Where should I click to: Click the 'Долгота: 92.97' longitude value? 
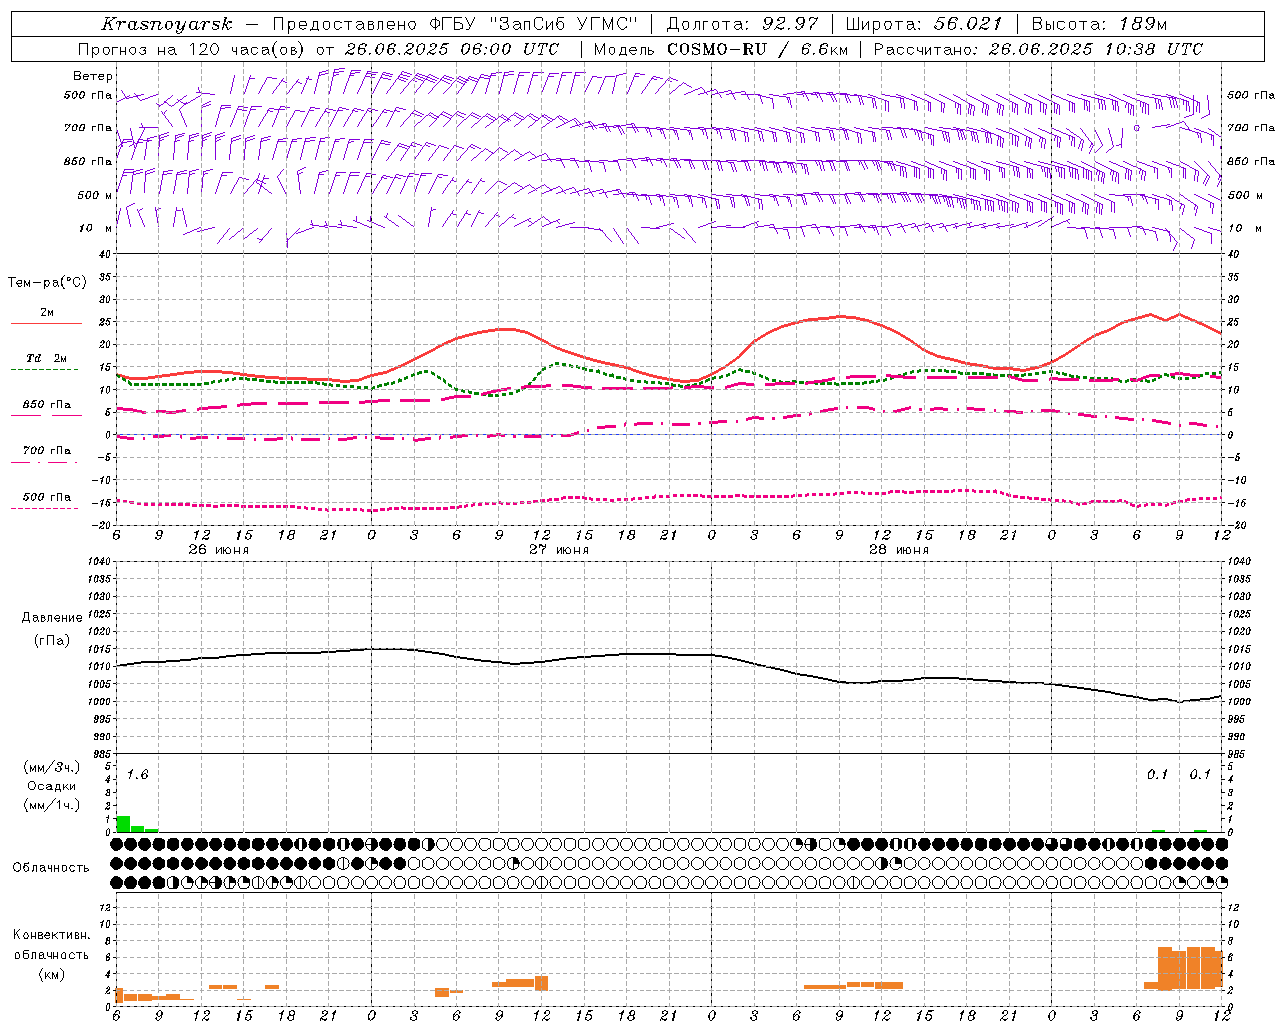click(742, 24)
